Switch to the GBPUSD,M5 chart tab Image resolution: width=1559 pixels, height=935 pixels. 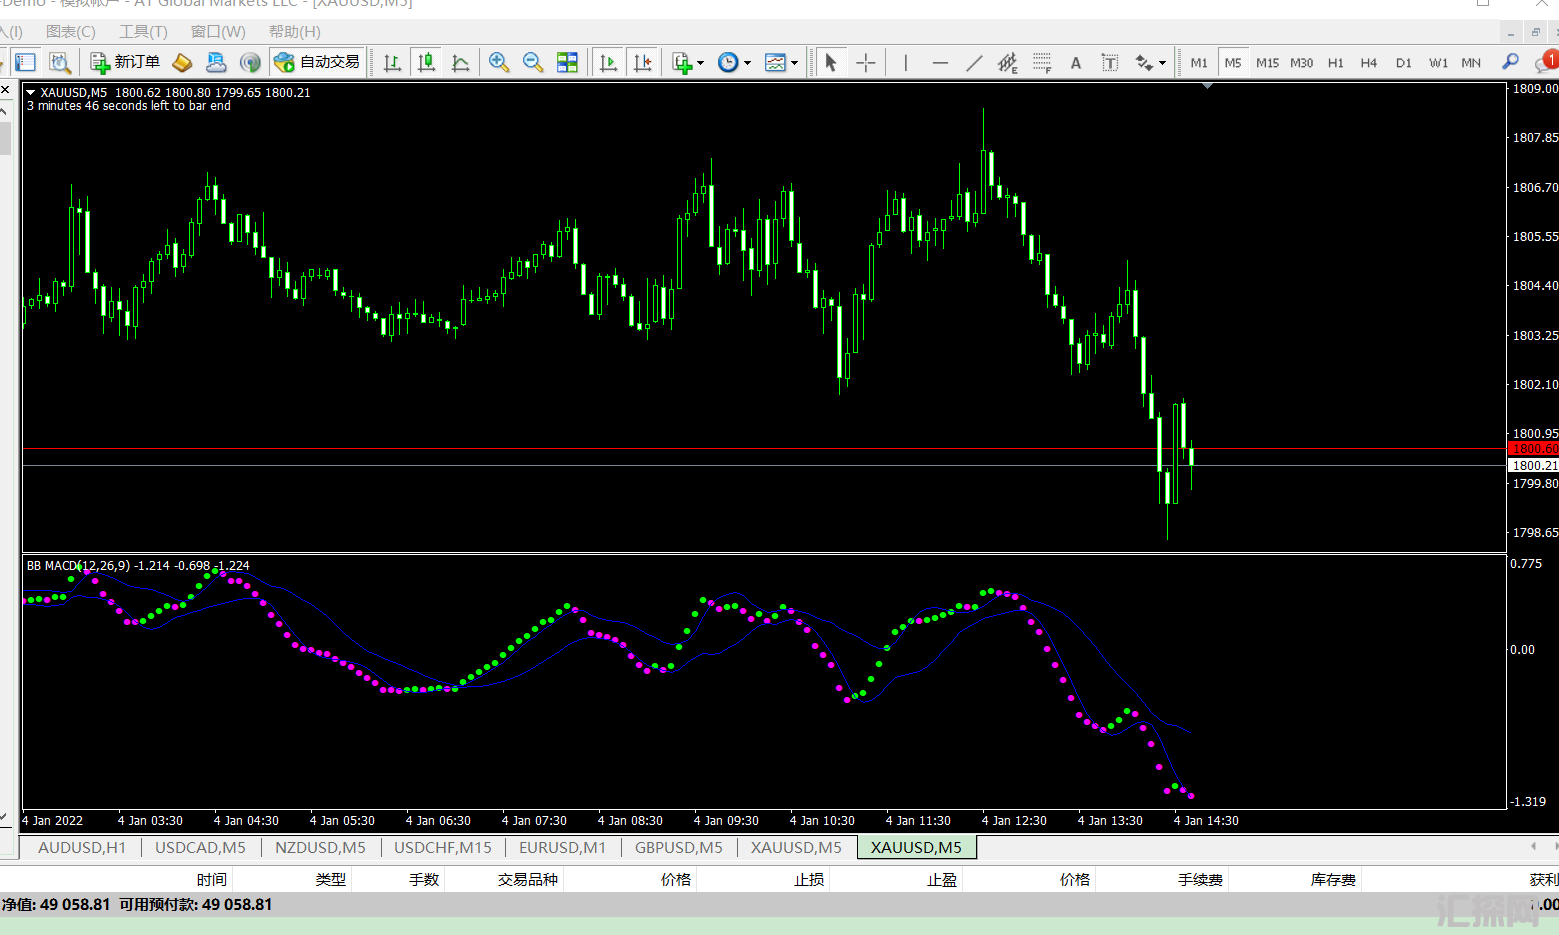point(678,847)
